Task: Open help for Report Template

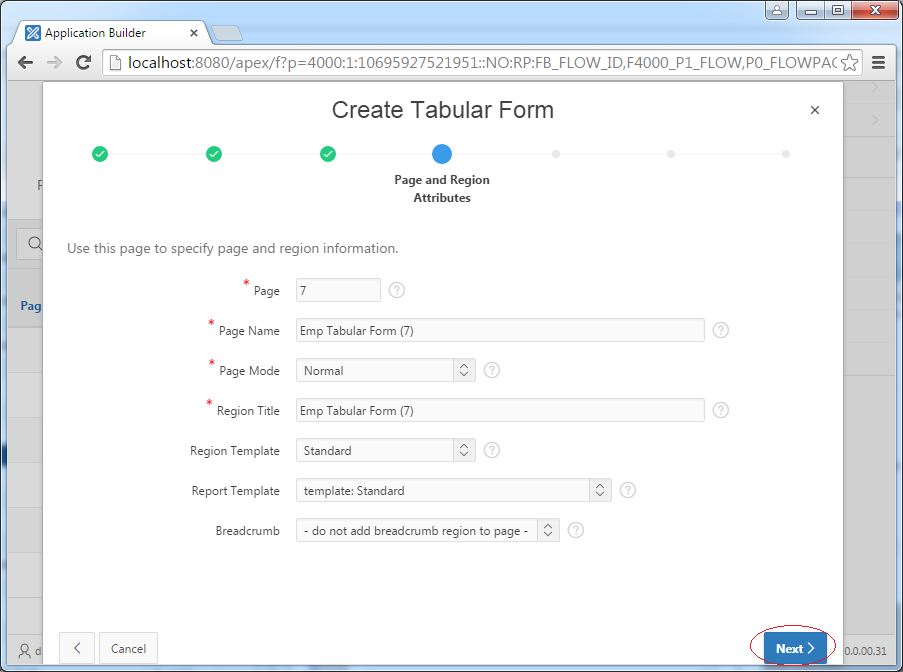Action: (627, 490)
